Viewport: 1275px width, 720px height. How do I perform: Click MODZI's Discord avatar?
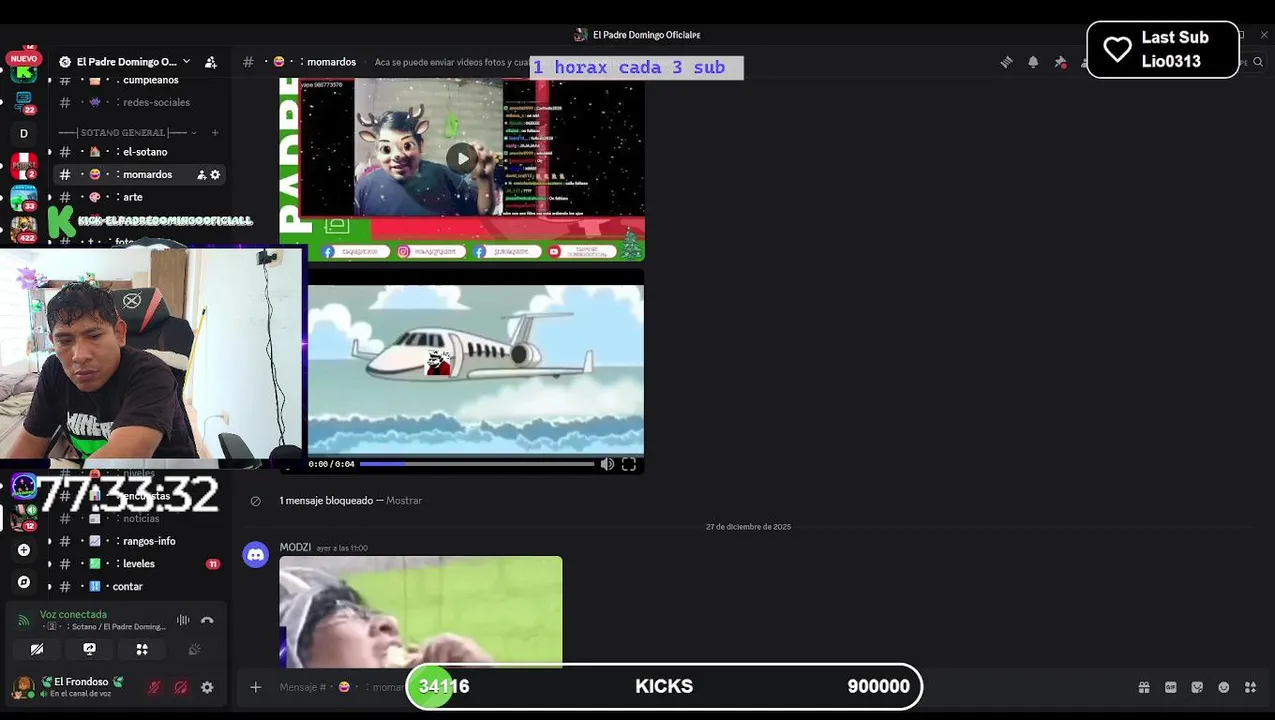[x=256, y=555]
